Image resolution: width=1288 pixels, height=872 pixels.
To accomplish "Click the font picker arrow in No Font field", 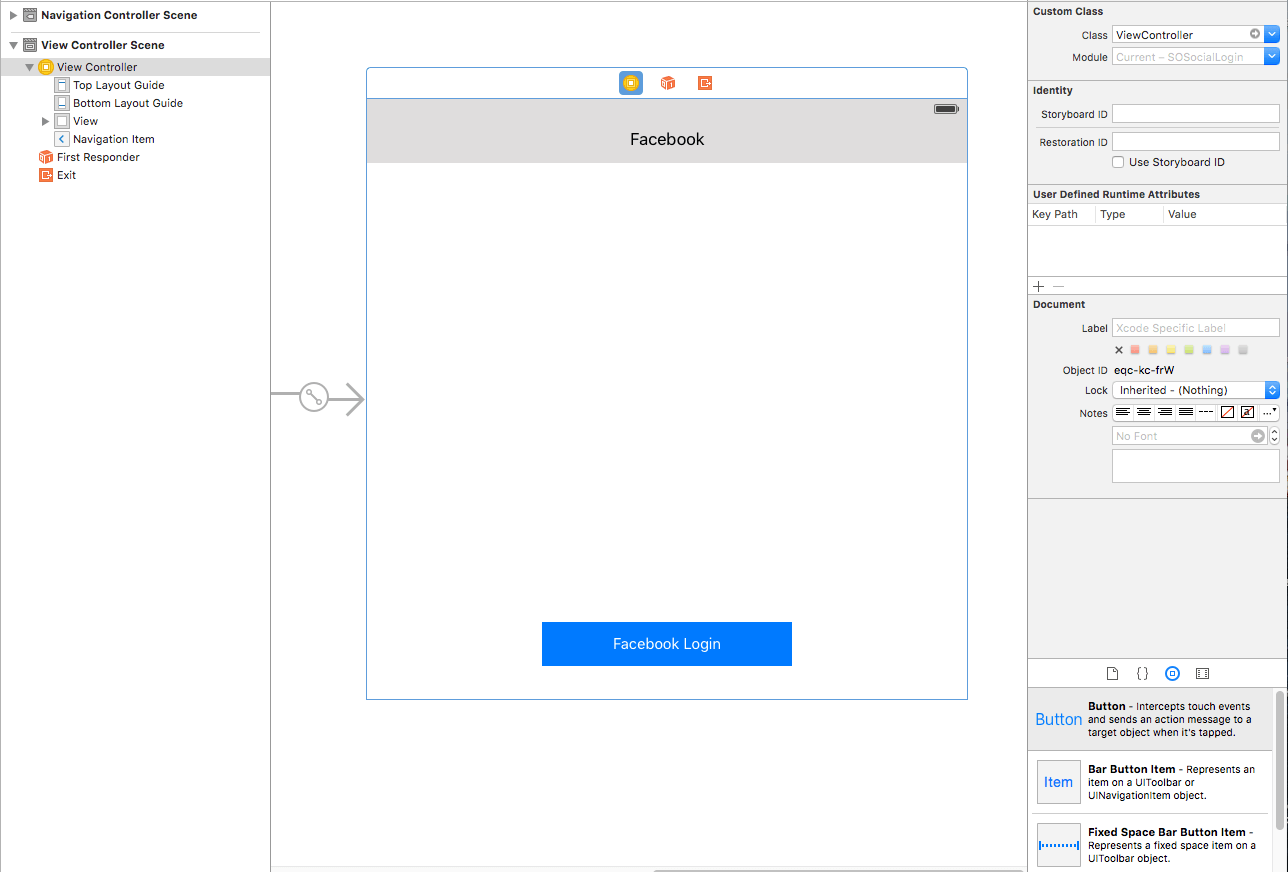I will (1258, 436).
